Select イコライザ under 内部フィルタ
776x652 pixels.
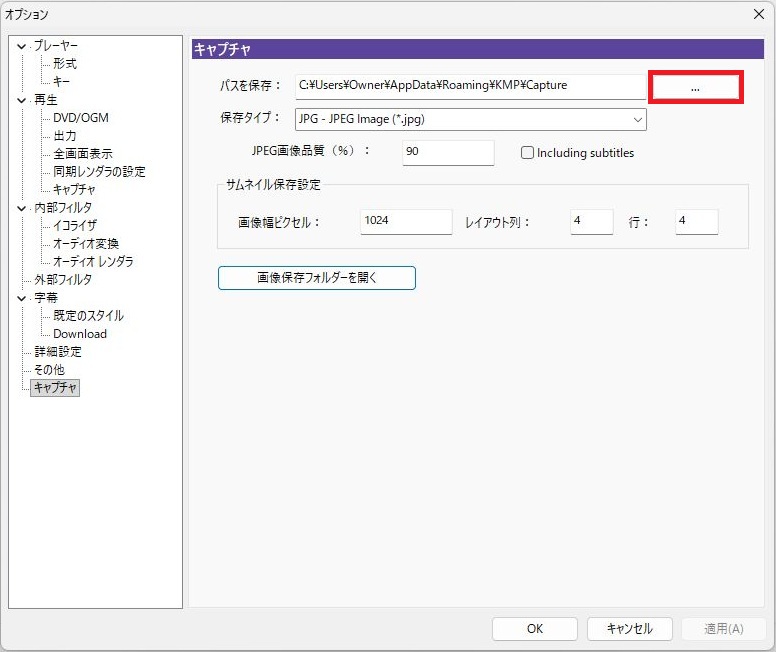[75, 226]
